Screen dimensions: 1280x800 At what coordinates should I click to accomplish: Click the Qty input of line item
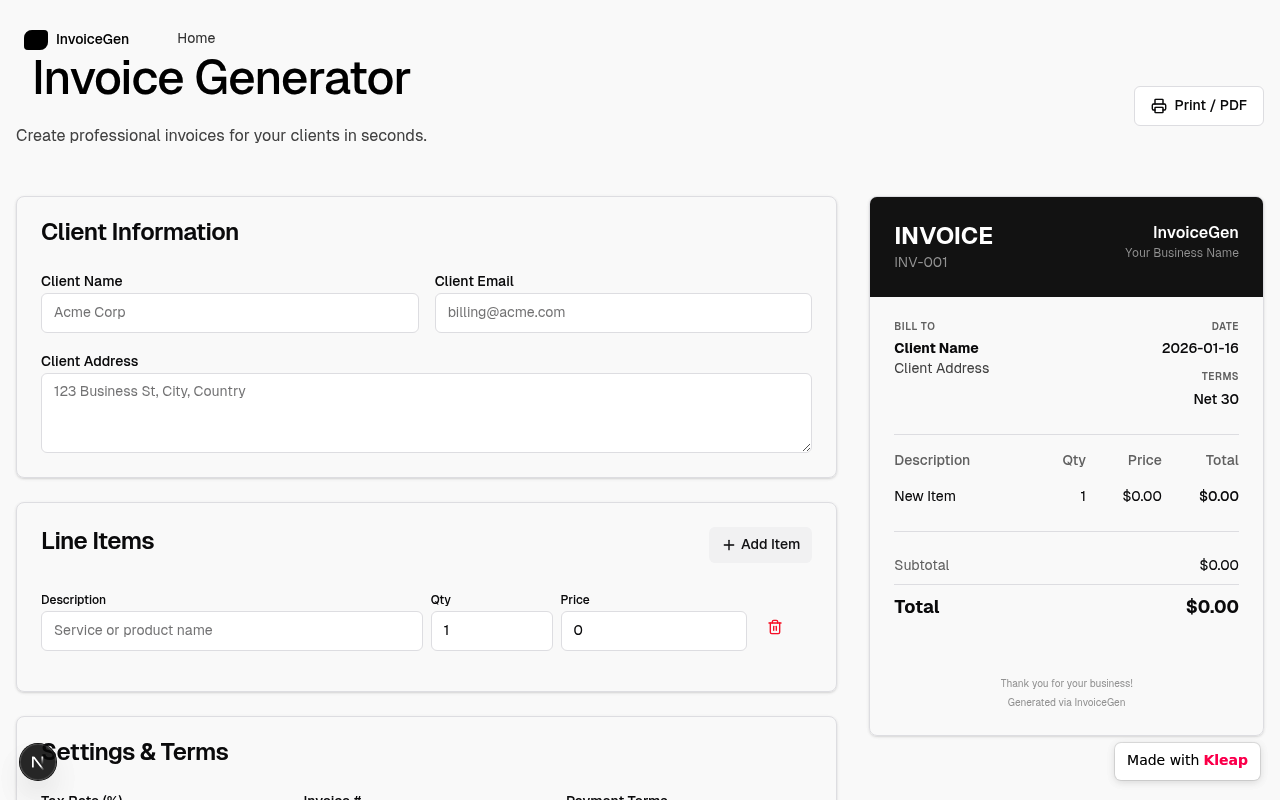point(491,631)
